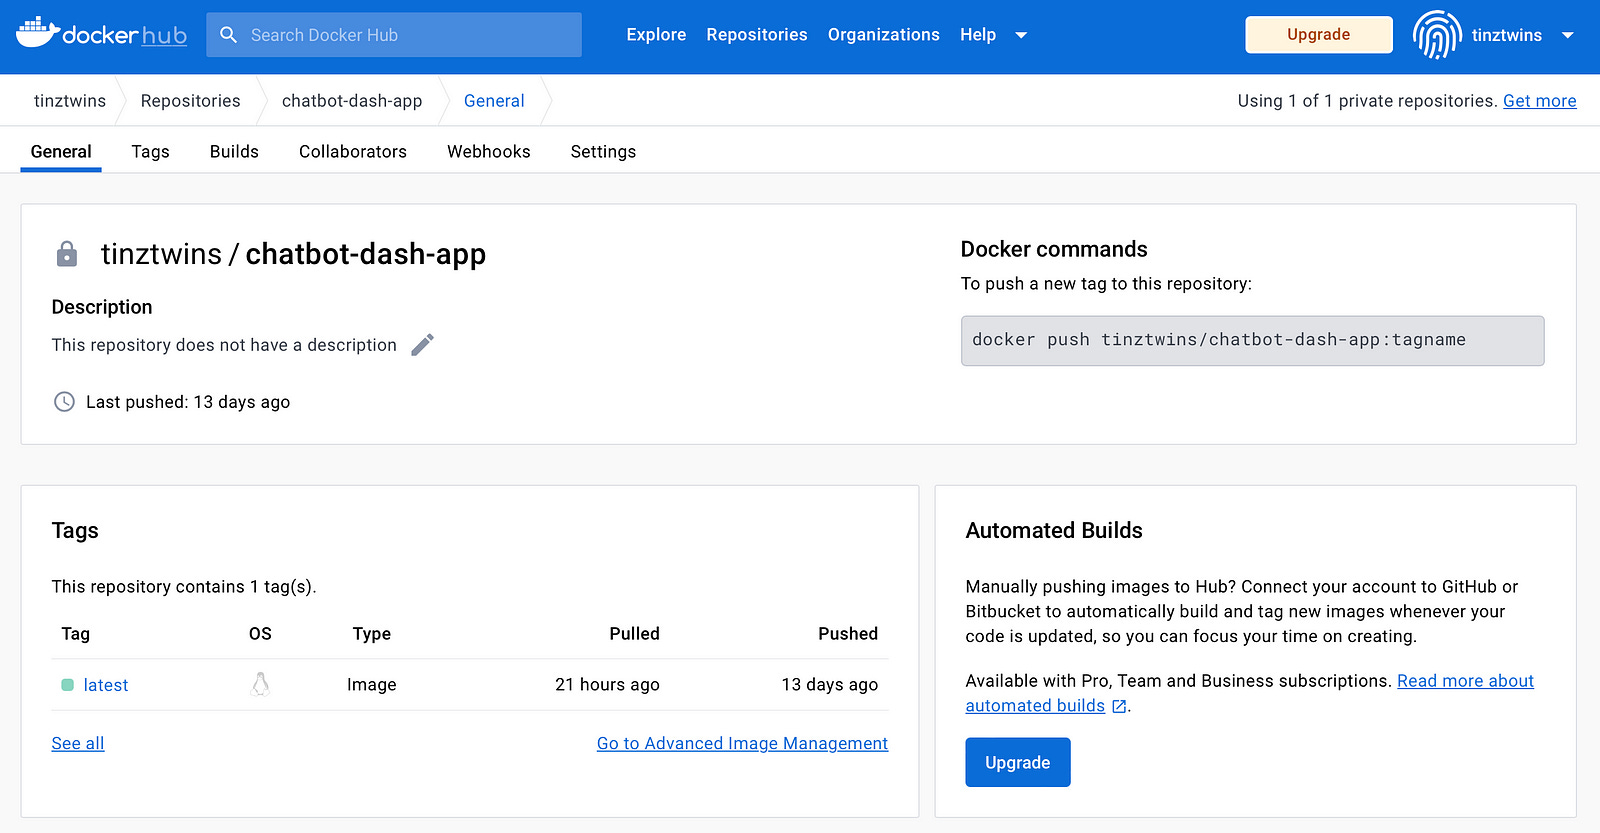
Task: Open the Organizations menu
Action: pyautogui.click(x=884, y=35)
